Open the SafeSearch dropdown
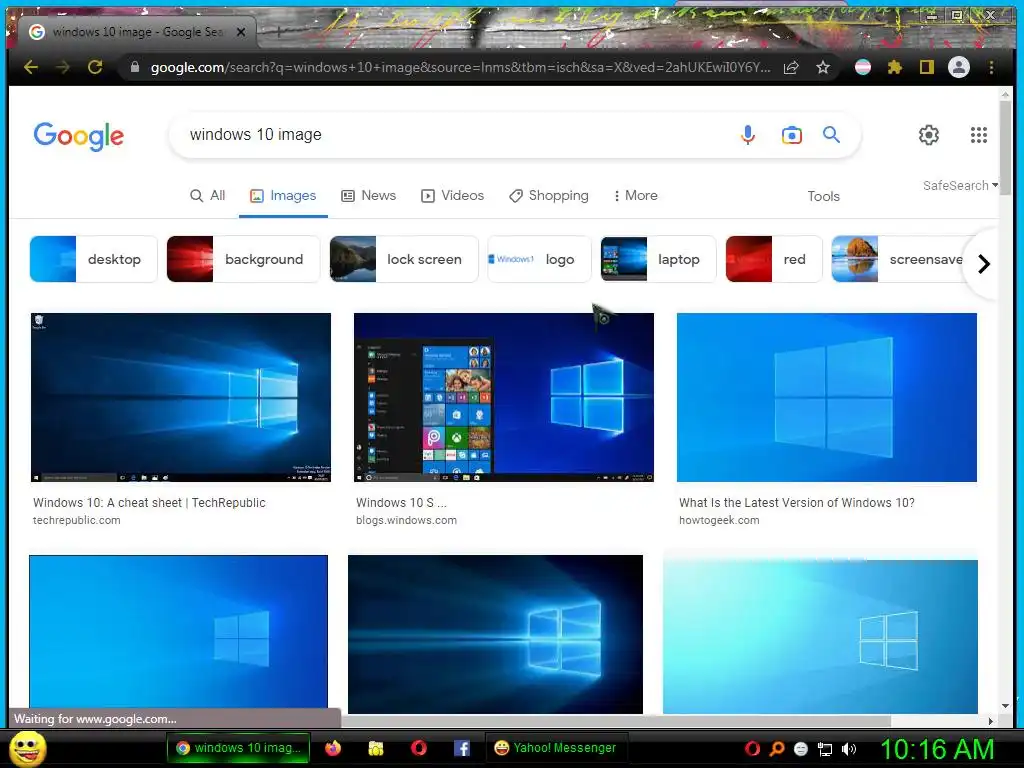 pos(960,185)
